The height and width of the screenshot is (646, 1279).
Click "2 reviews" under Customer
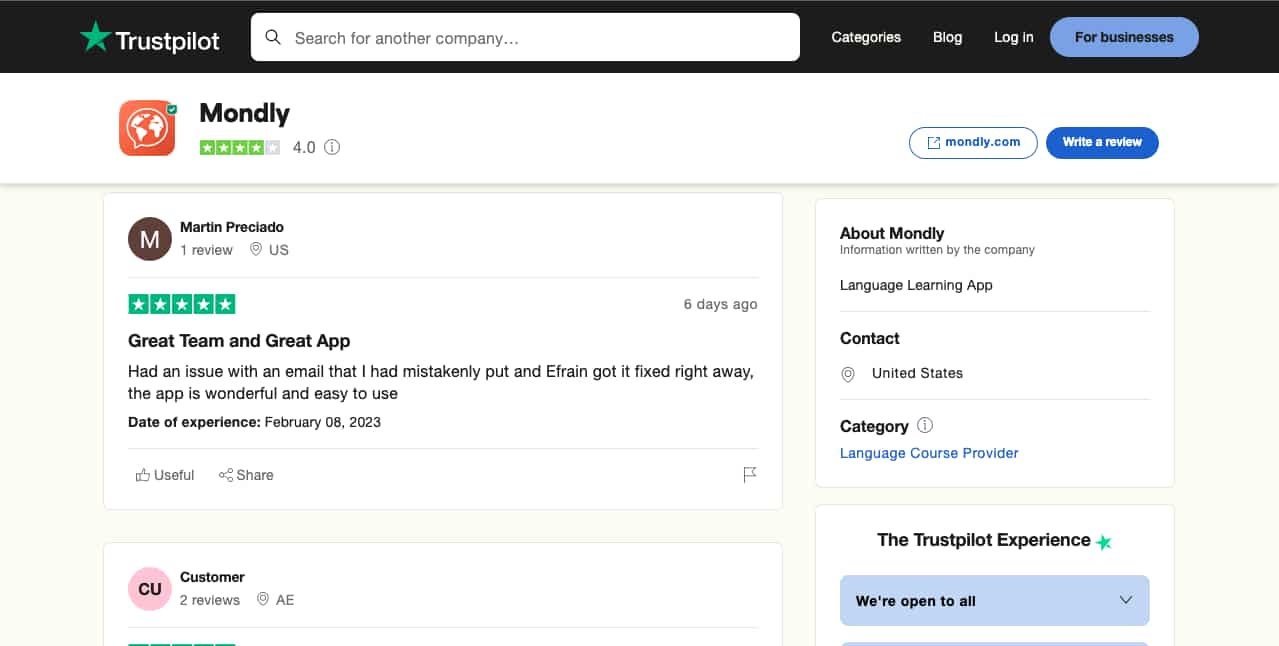point(210,600)
